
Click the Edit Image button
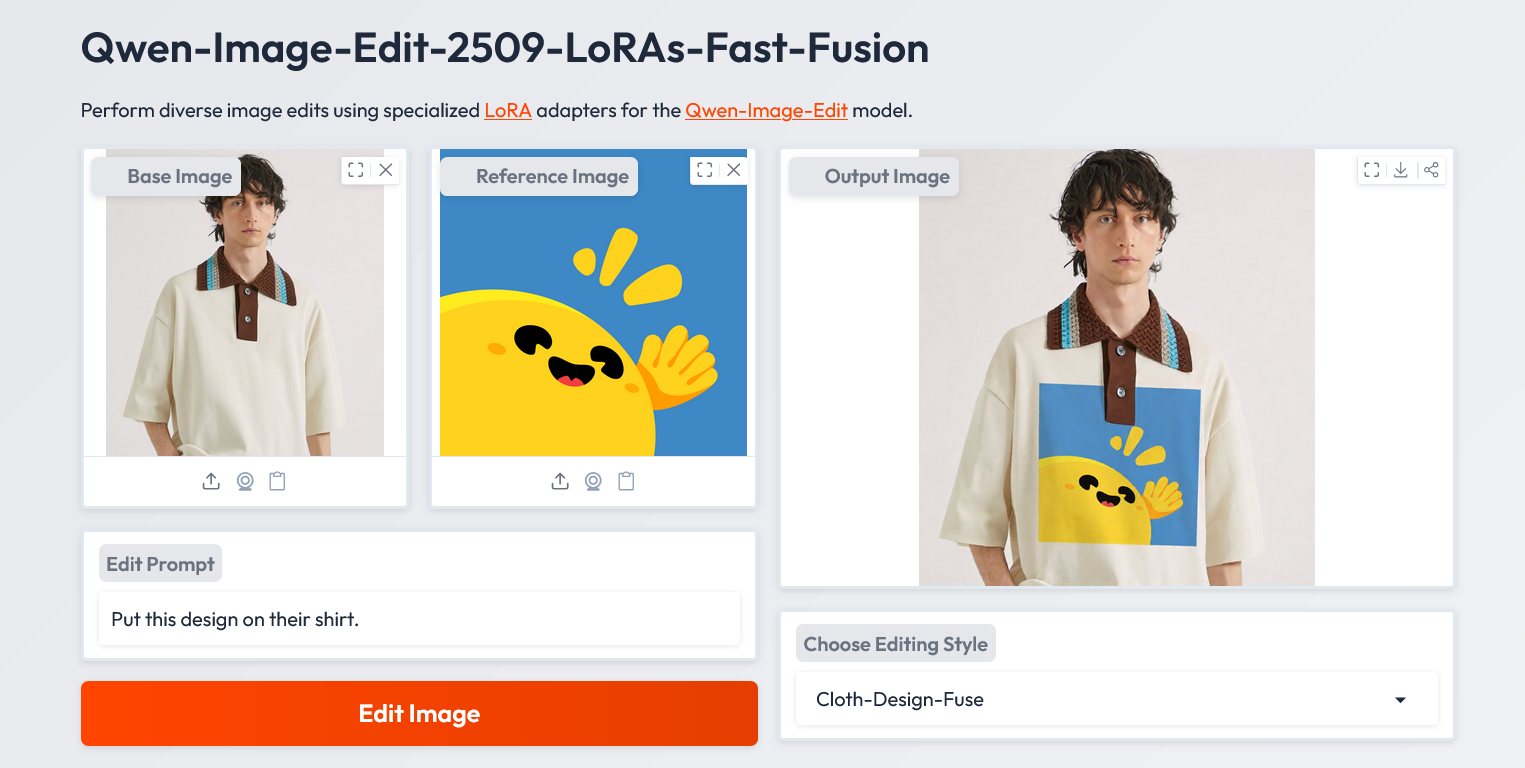419,714
